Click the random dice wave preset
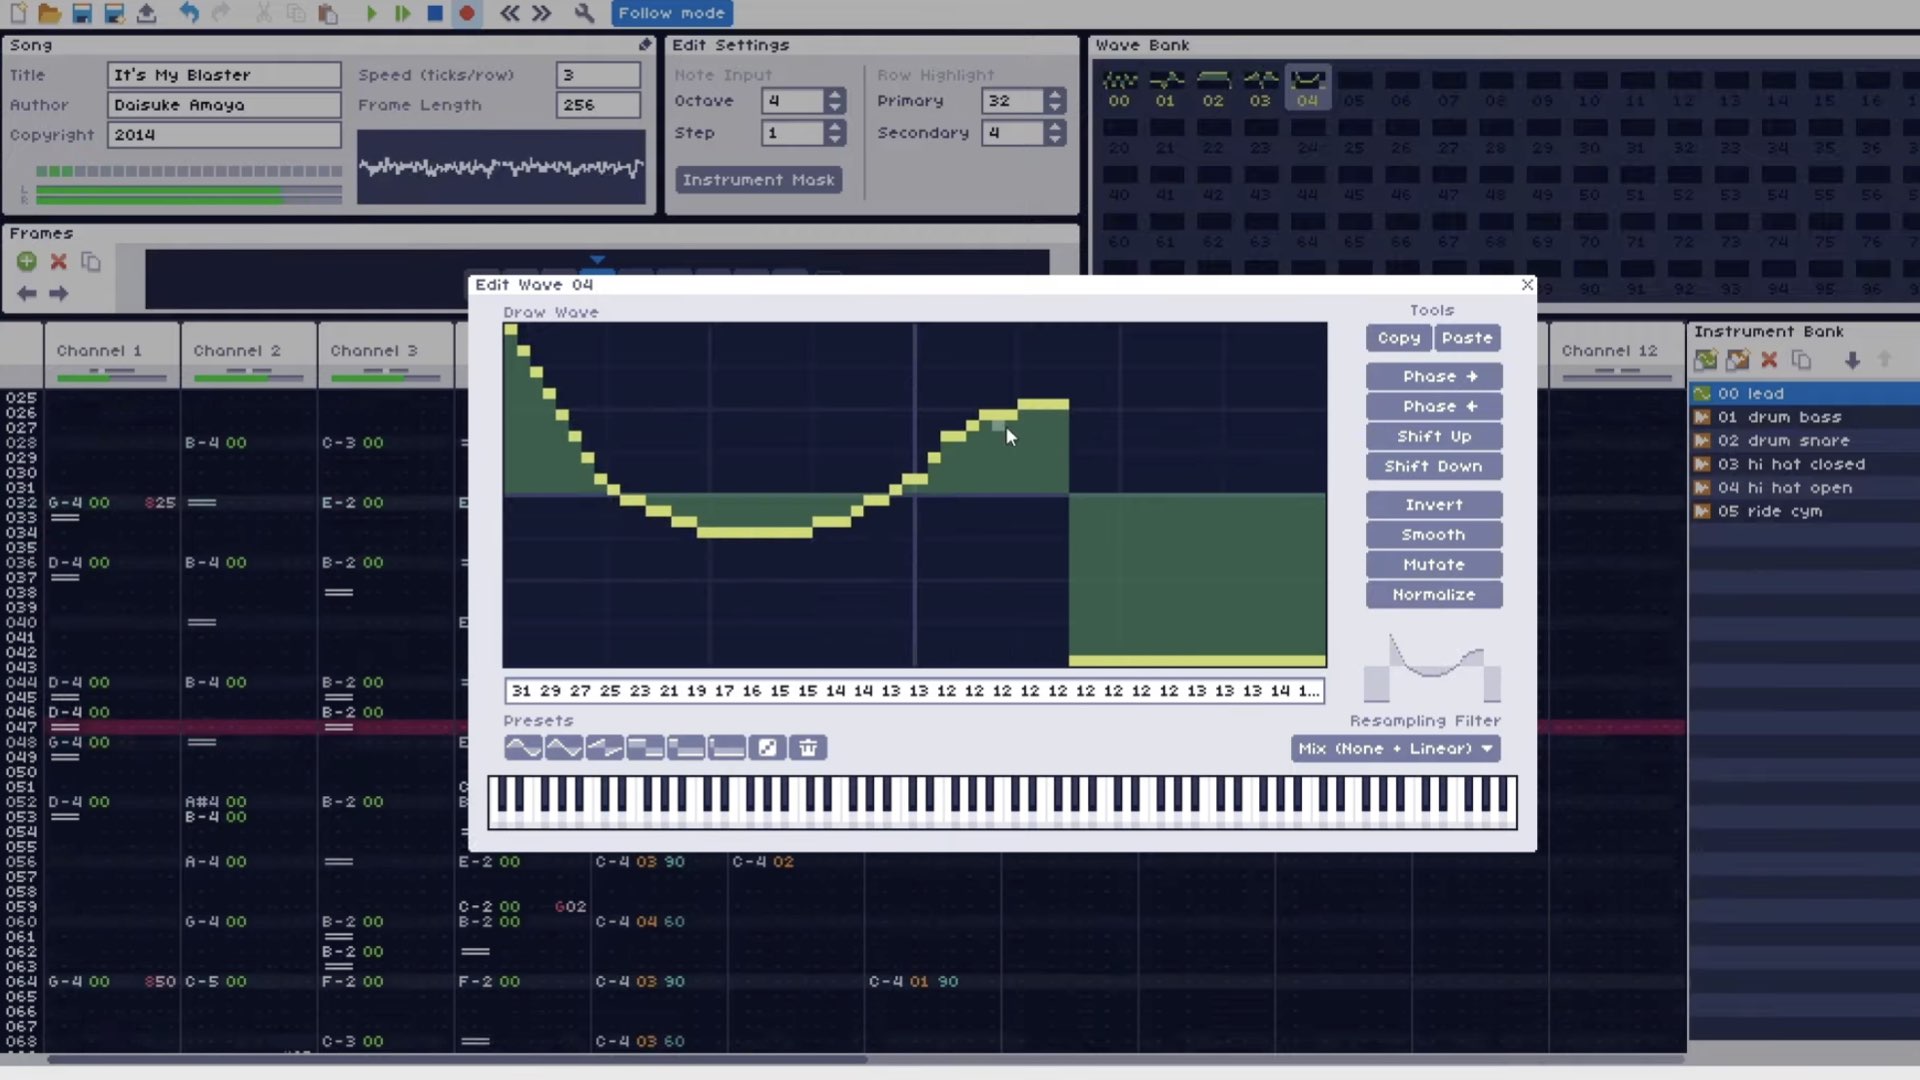The image size is (1920, 1080). pyautogui.click(x=767, y=748)
